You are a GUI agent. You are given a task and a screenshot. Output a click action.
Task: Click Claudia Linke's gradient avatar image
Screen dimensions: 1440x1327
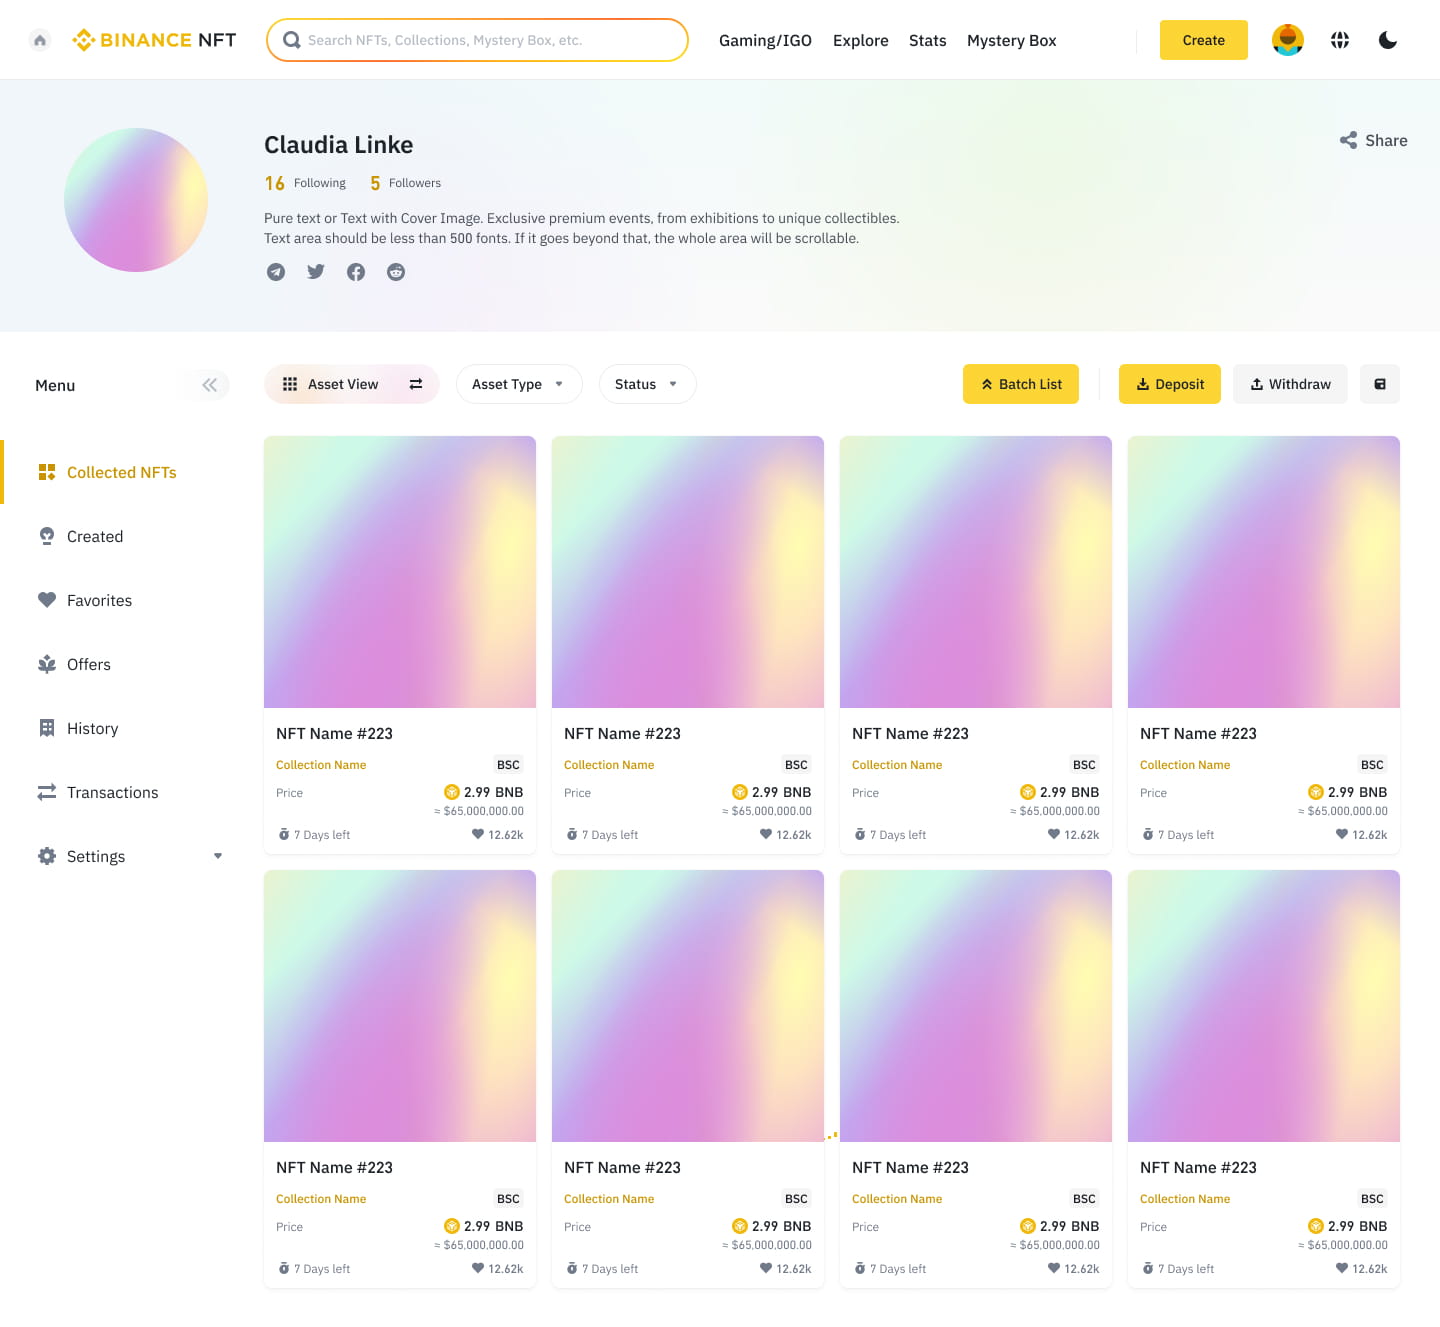(x=136, y=200)
